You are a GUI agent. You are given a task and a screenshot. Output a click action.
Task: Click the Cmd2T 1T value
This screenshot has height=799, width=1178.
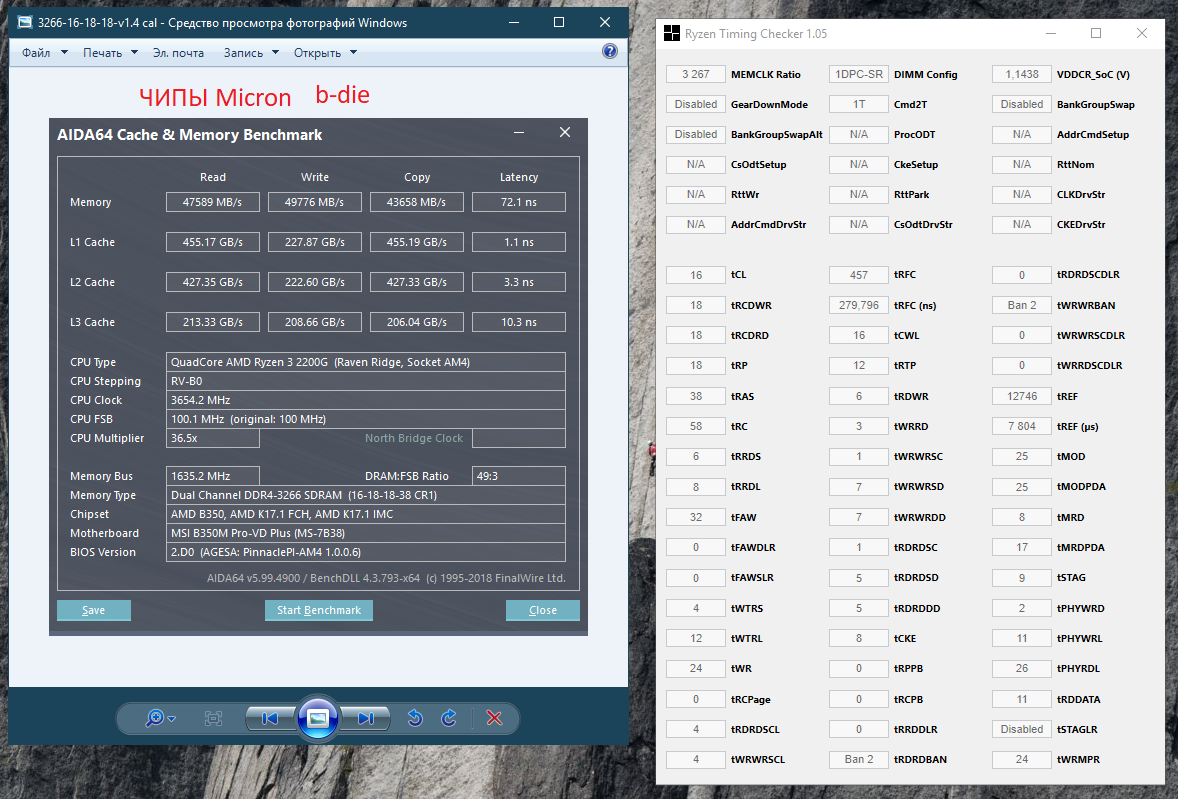[859, 104]
